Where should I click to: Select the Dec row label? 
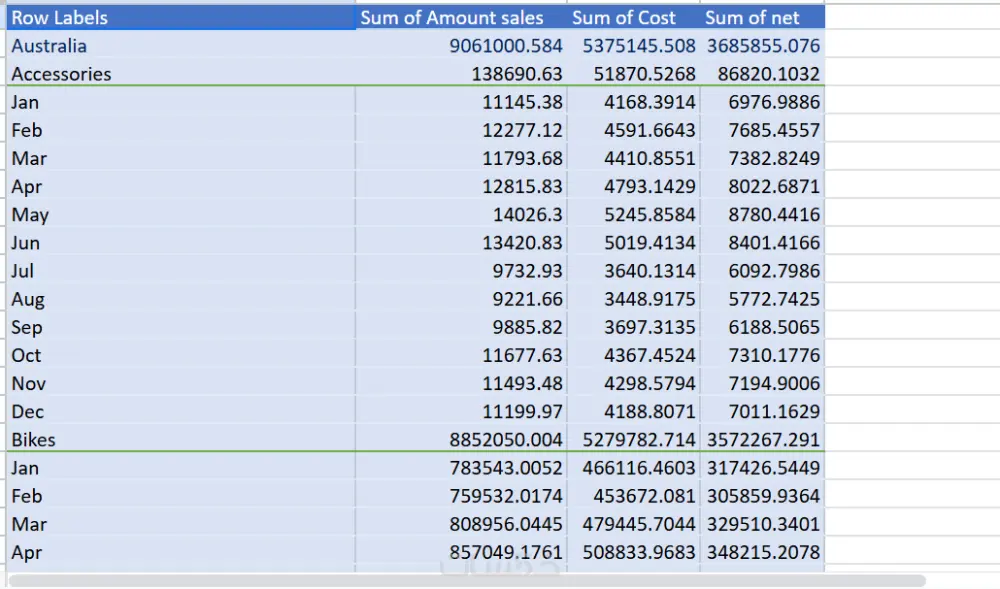(27, 411)
